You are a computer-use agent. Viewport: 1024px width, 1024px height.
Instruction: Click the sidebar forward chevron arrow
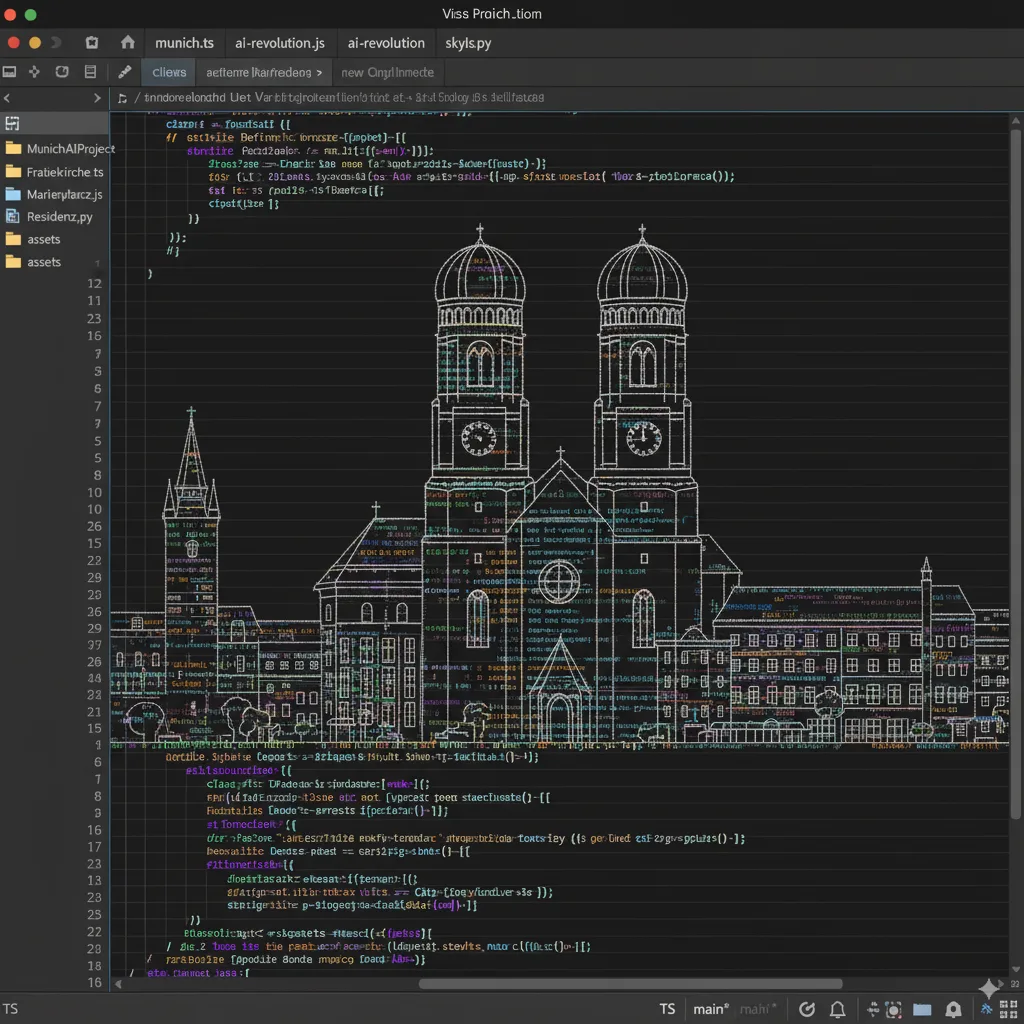coord(97,98)
